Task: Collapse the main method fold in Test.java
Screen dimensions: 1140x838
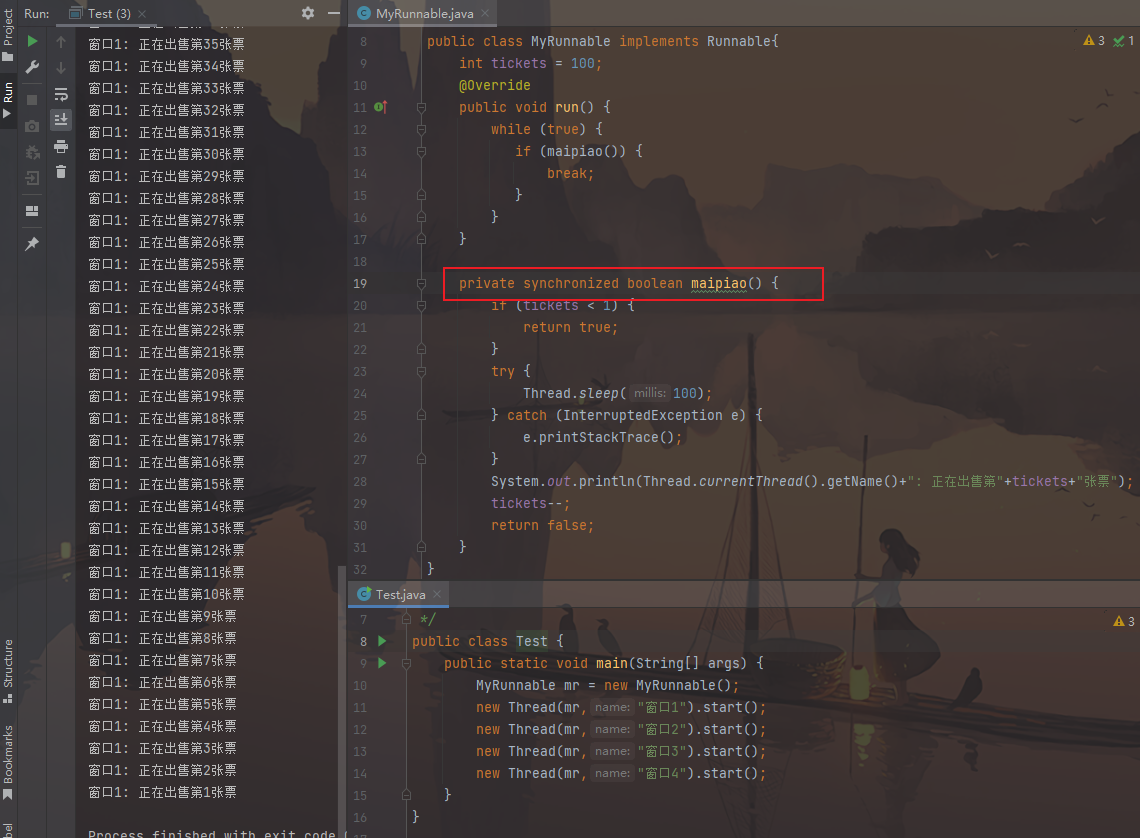Action: click(x=405, y=663)
